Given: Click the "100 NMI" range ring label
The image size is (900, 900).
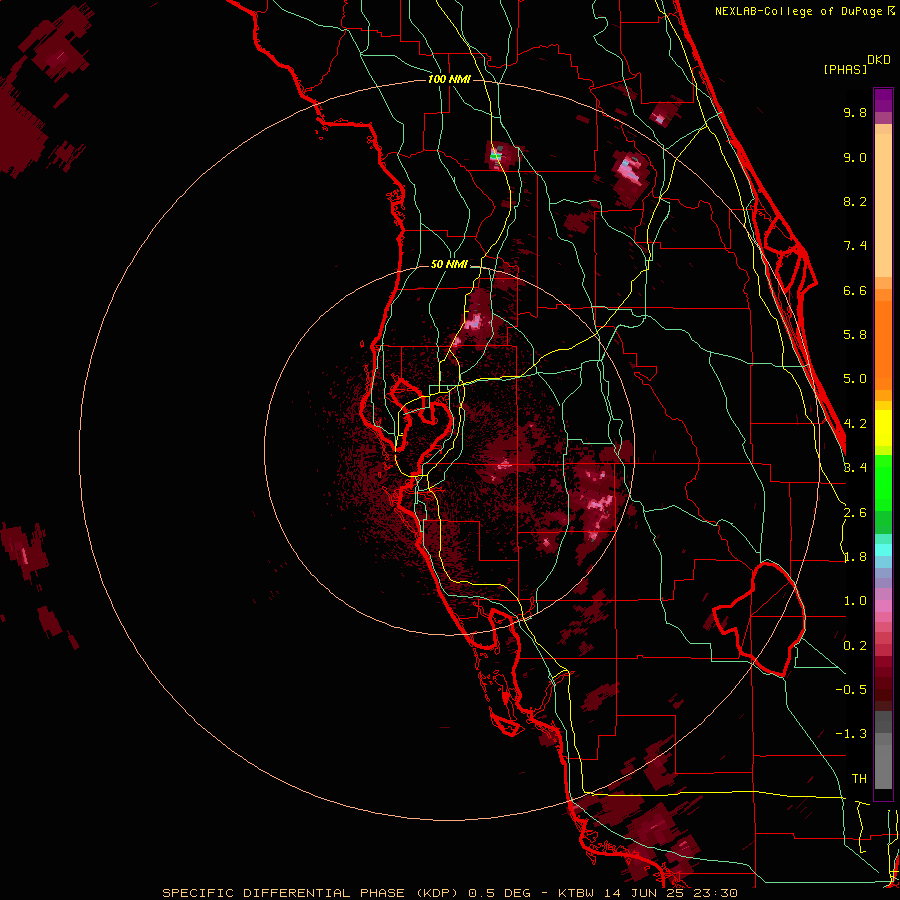Looking at the screenshot, I should (x=449, y=79).
